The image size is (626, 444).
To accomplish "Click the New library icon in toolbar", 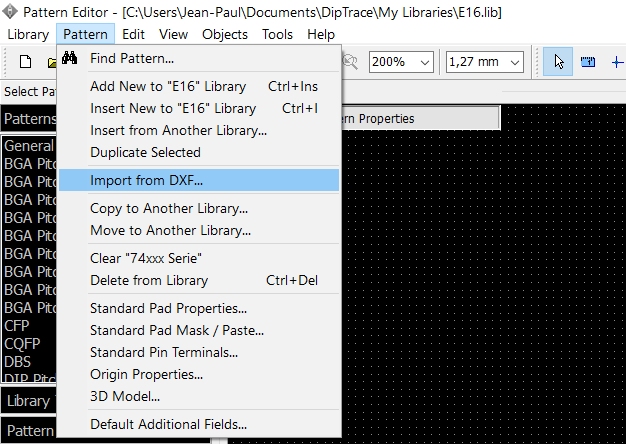I will pos(26,62).
